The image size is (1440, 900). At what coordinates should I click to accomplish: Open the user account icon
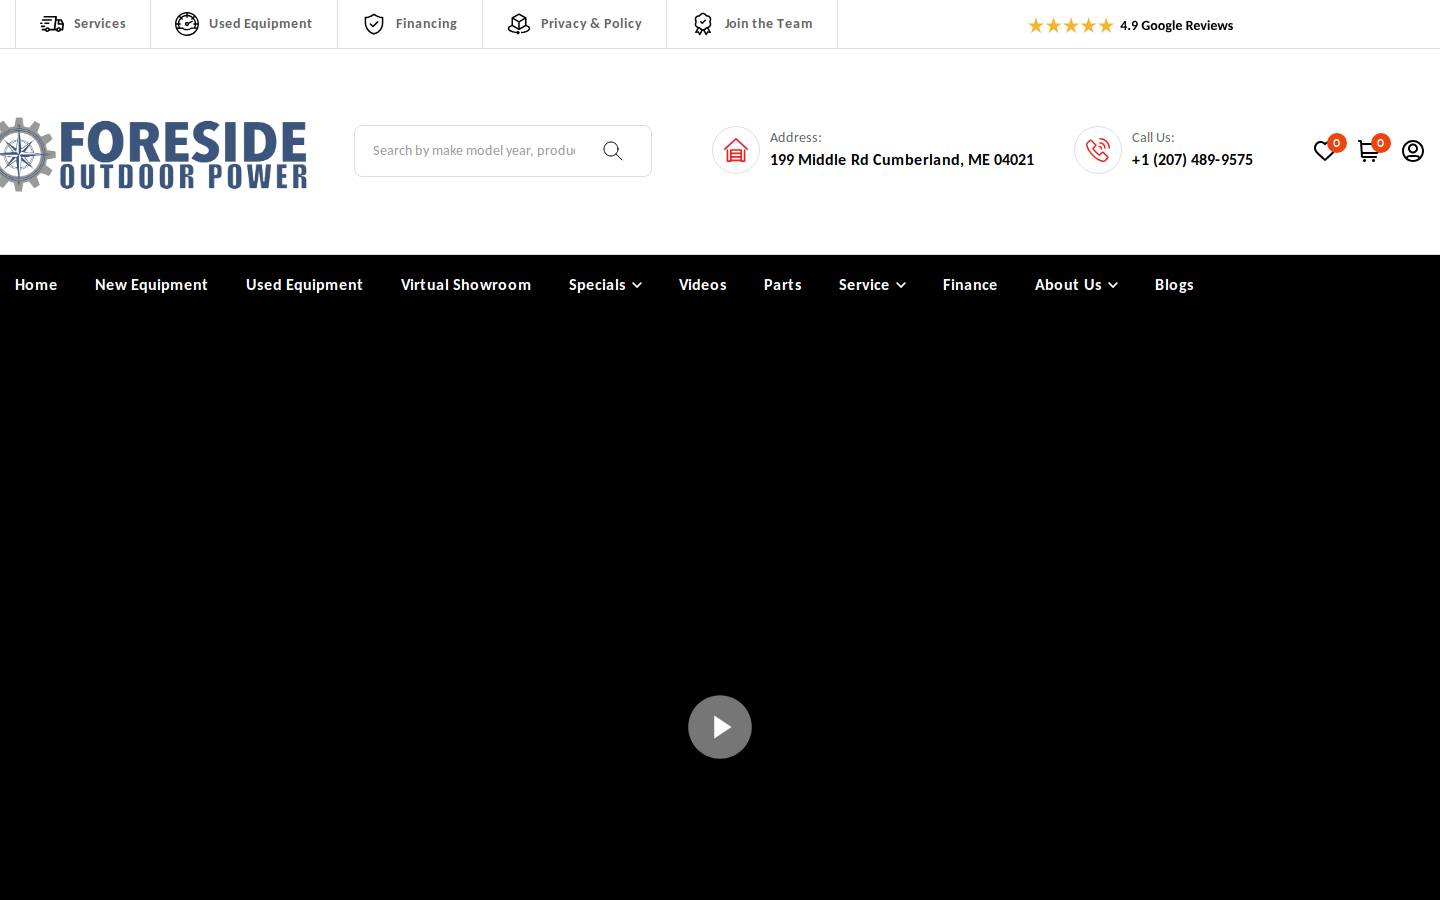[x=1413, y=151]
